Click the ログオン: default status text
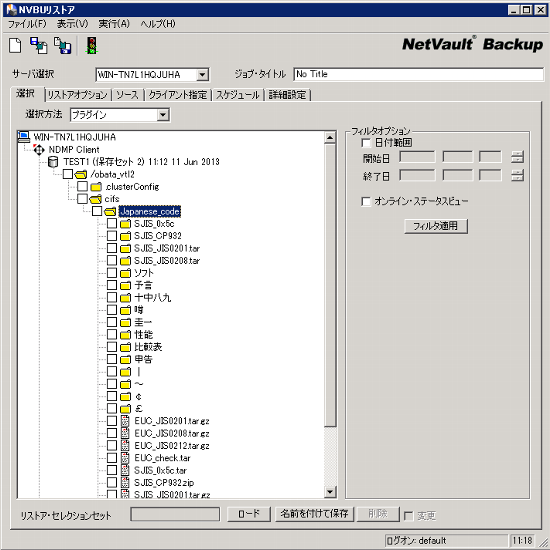550x550 pixels. tap(416, 541)
